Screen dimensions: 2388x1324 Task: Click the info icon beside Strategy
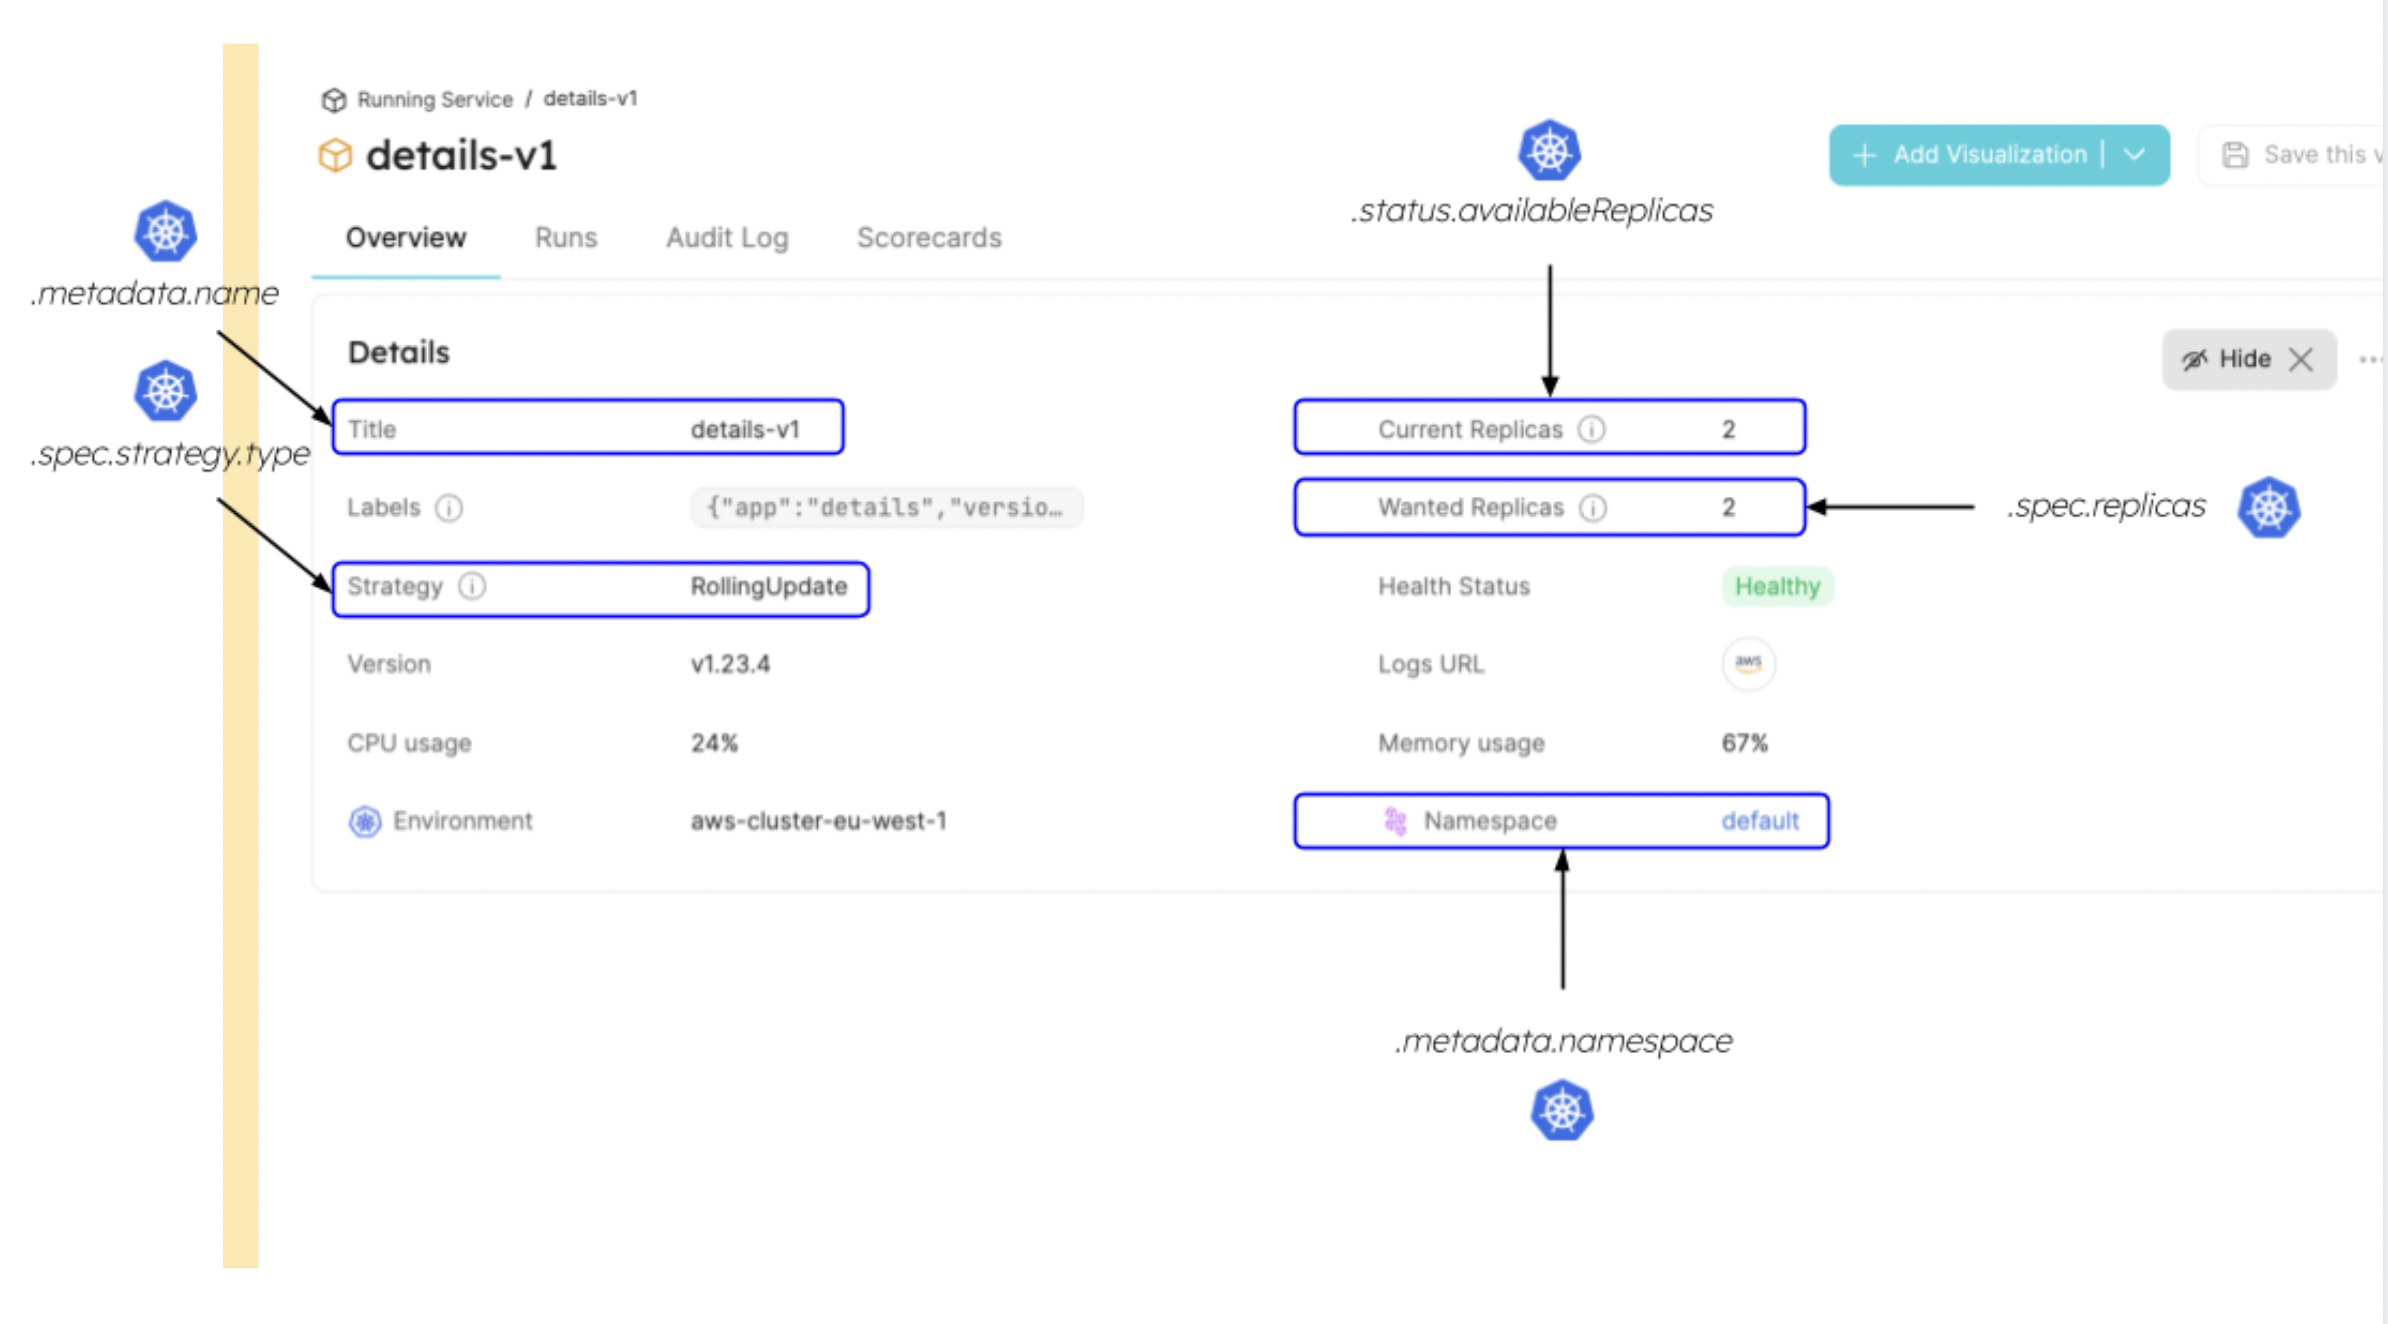point(472,586)
